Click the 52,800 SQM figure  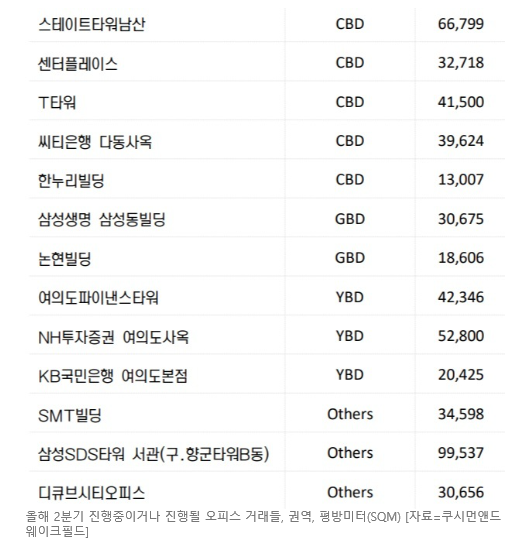click(x=461, y=336)
